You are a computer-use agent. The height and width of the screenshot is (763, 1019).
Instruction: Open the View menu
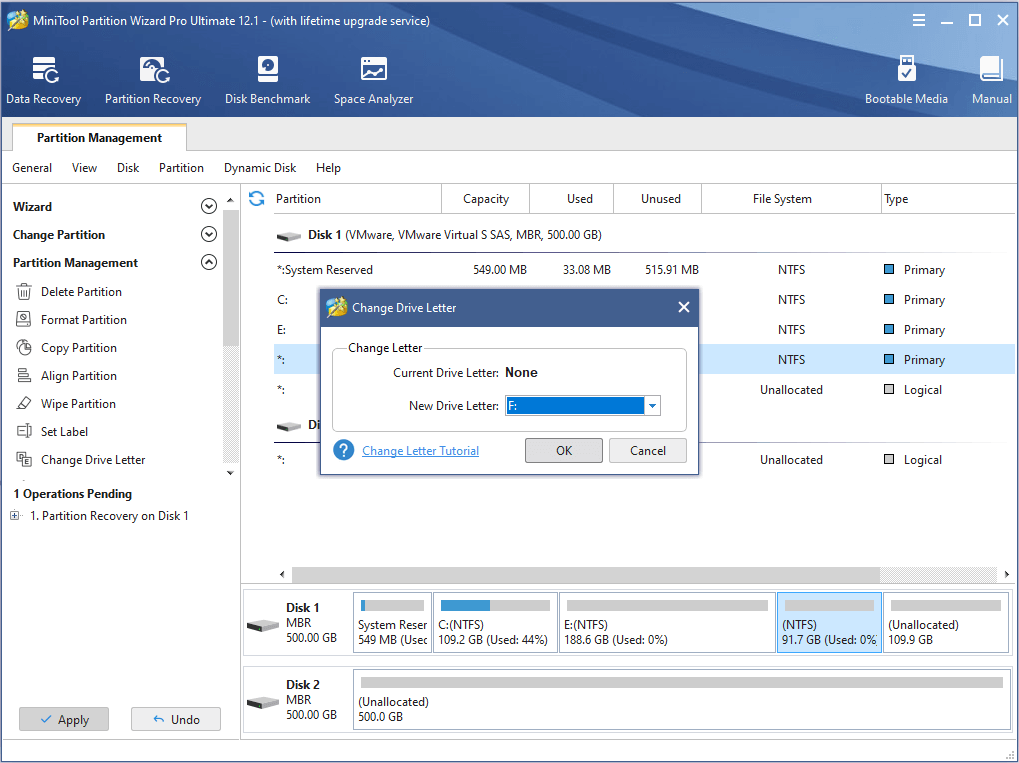click(84, 168)
